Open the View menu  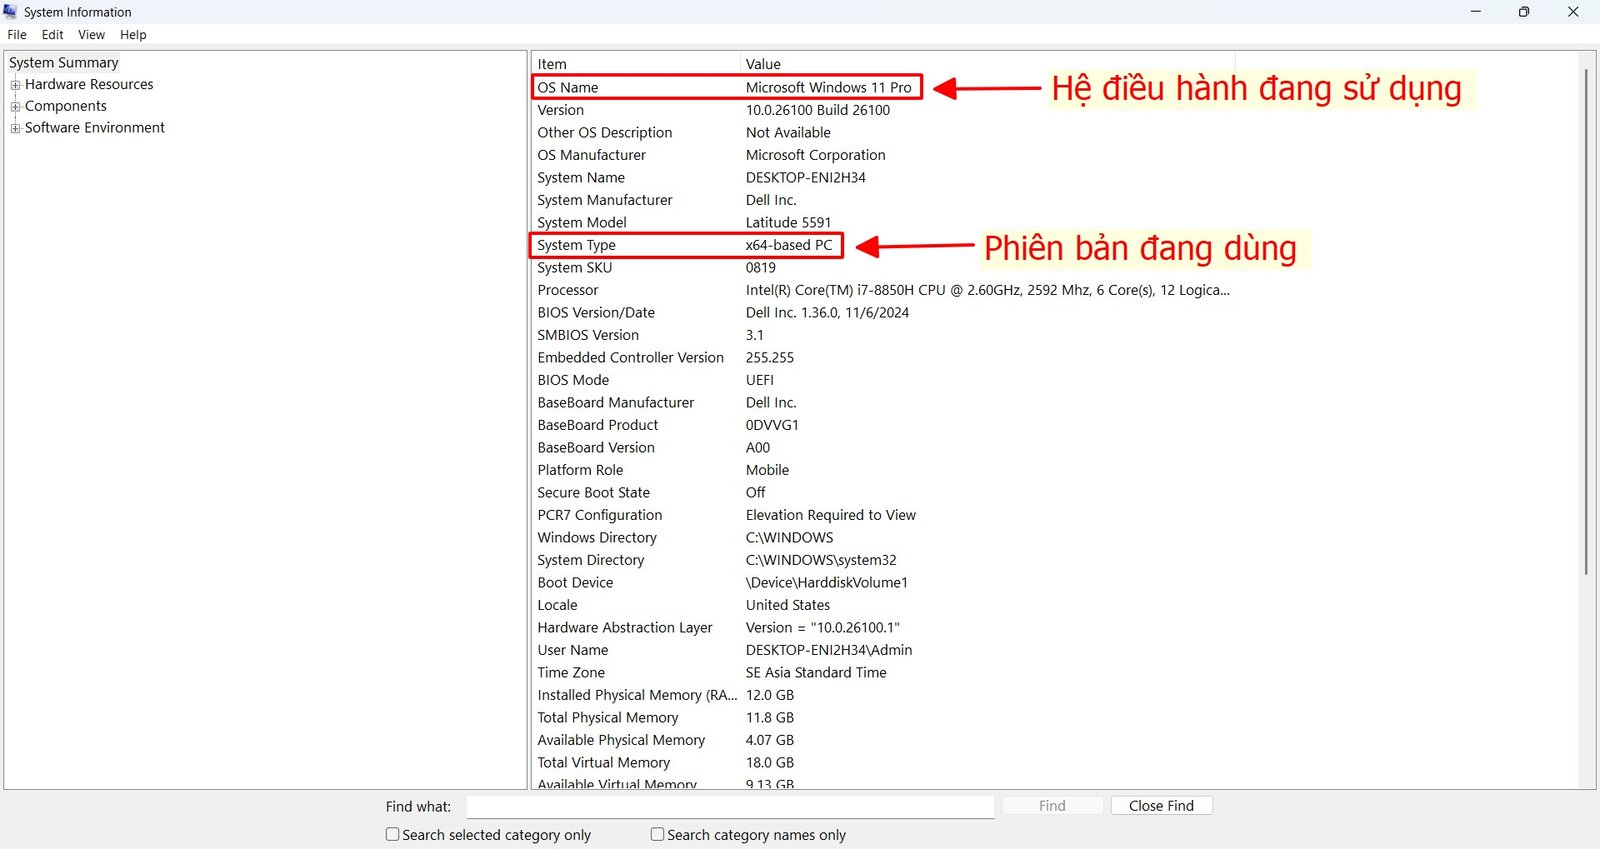coord(91,34)
